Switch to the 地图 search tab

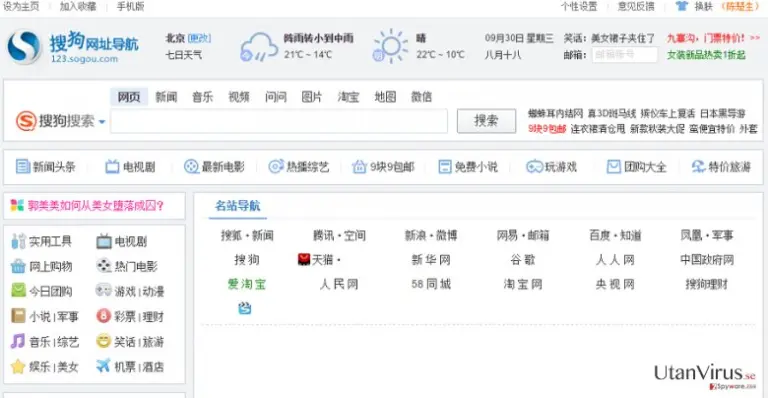[x=385, y=97]
